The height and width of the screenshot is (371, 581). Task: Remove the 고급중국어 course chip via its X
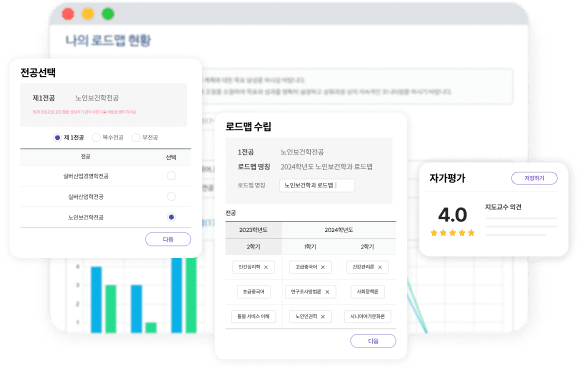(x=323, y=267)
